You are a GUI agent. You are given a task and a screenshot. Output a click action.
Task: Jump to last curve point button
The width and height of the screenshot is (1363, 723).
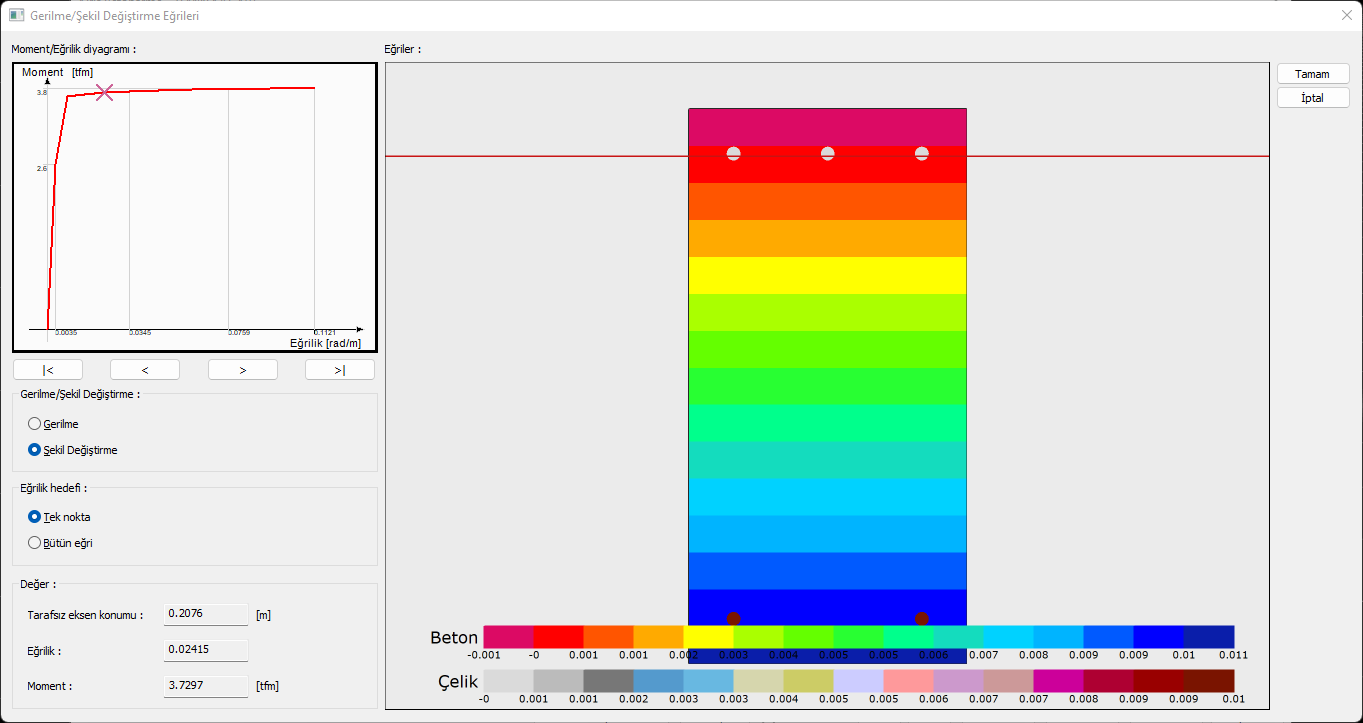coord(340,370)
